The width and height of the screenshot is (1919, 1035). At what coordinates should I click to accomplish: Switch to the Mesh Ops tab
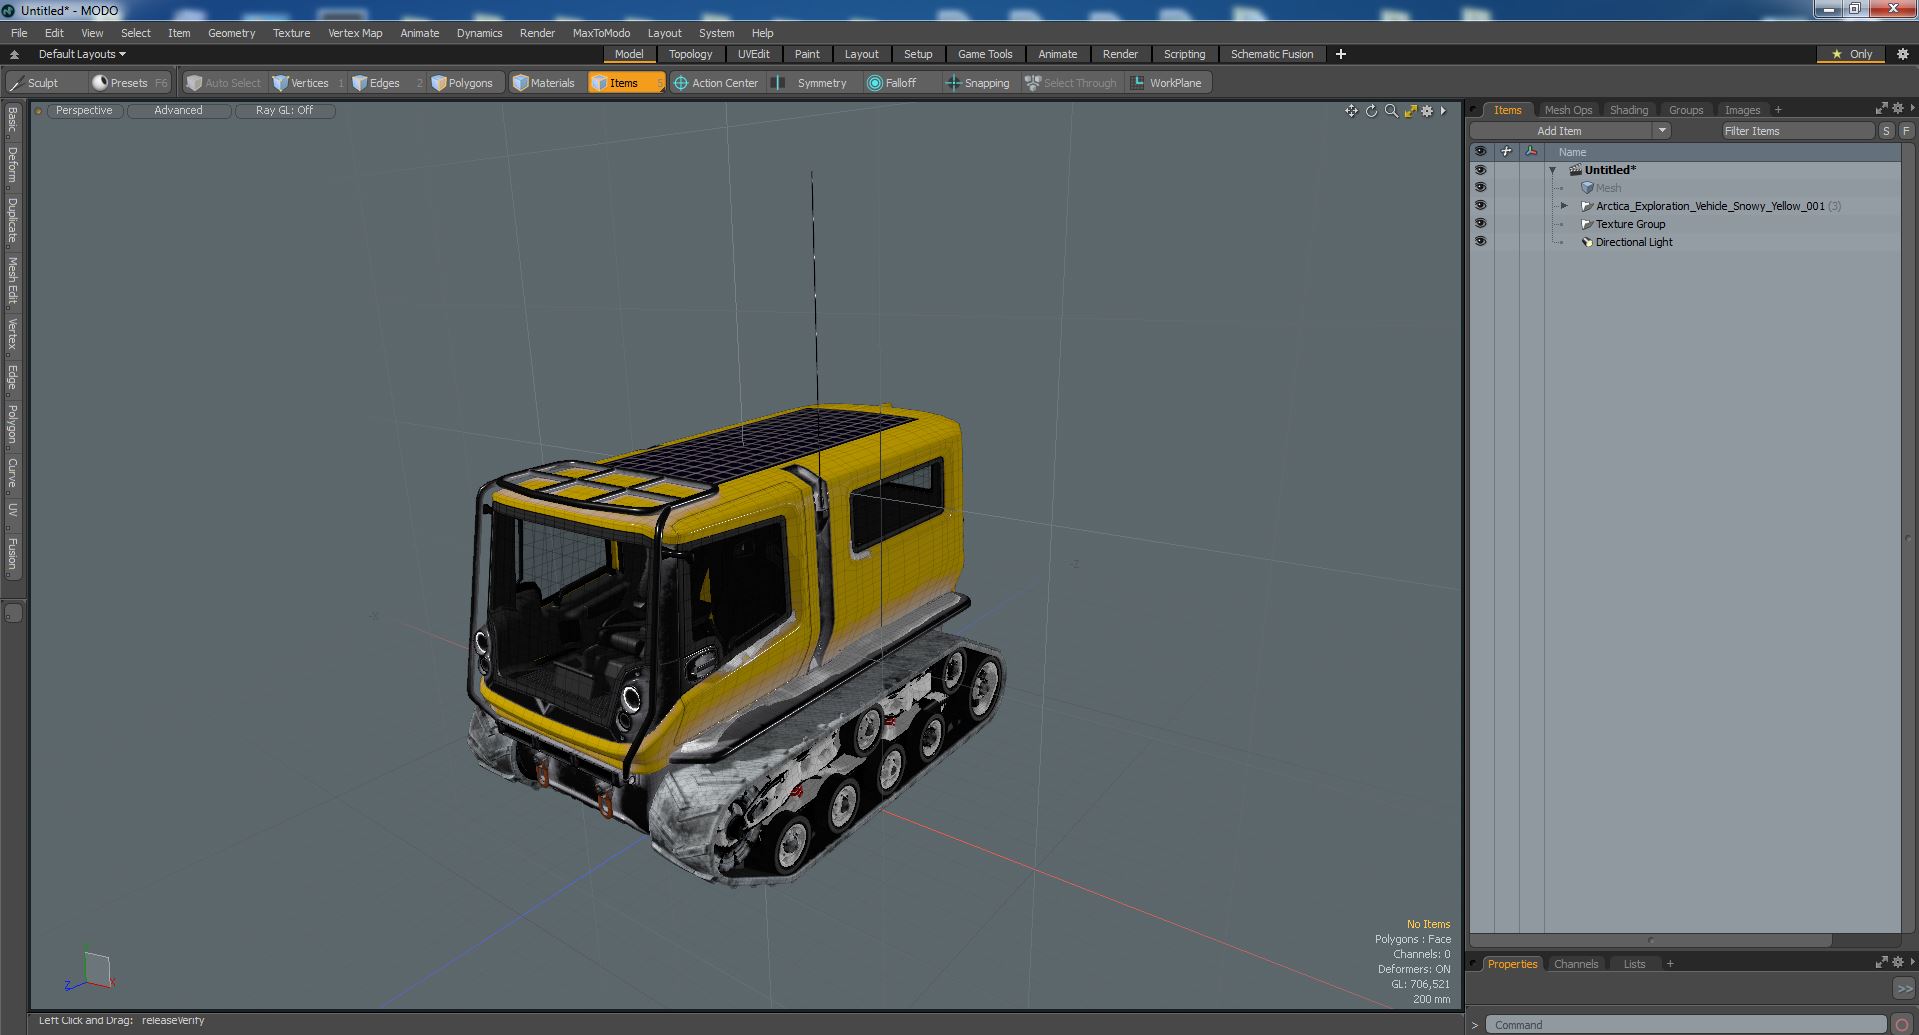pos(1567,110)
